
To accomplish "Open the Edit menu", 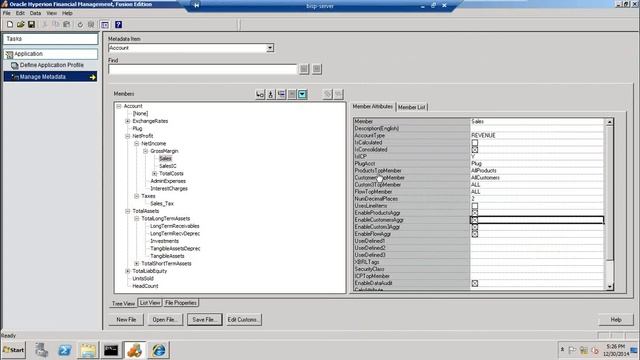I will 20,13.
